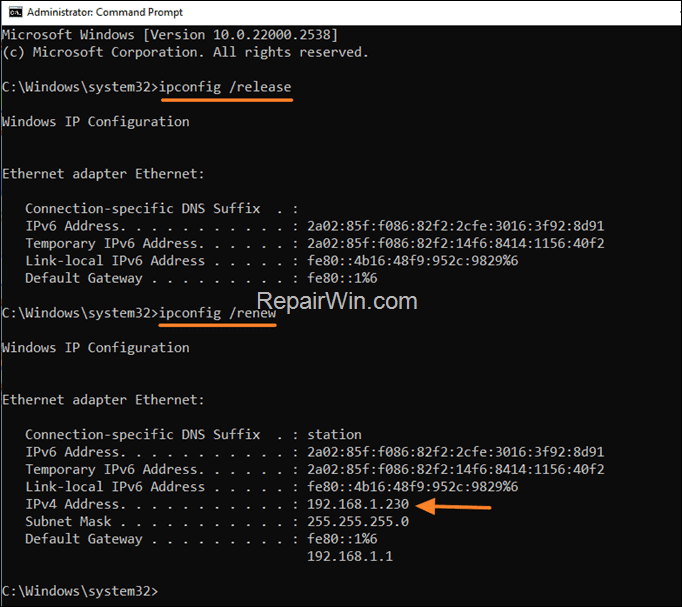Click the link-local fe80::4b16 value in release output
The image size is (682, 607).
(x=412, y=261)
